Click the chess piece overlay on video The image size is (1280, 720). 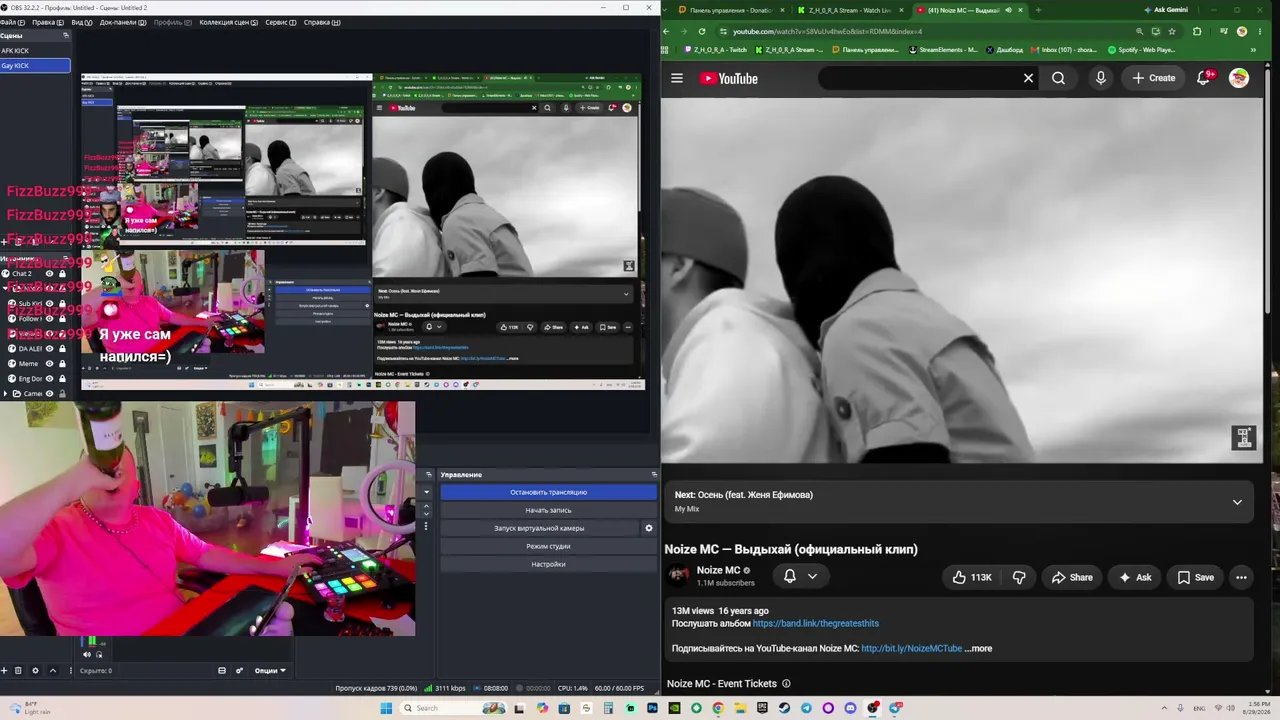(x=1243, y=437)
